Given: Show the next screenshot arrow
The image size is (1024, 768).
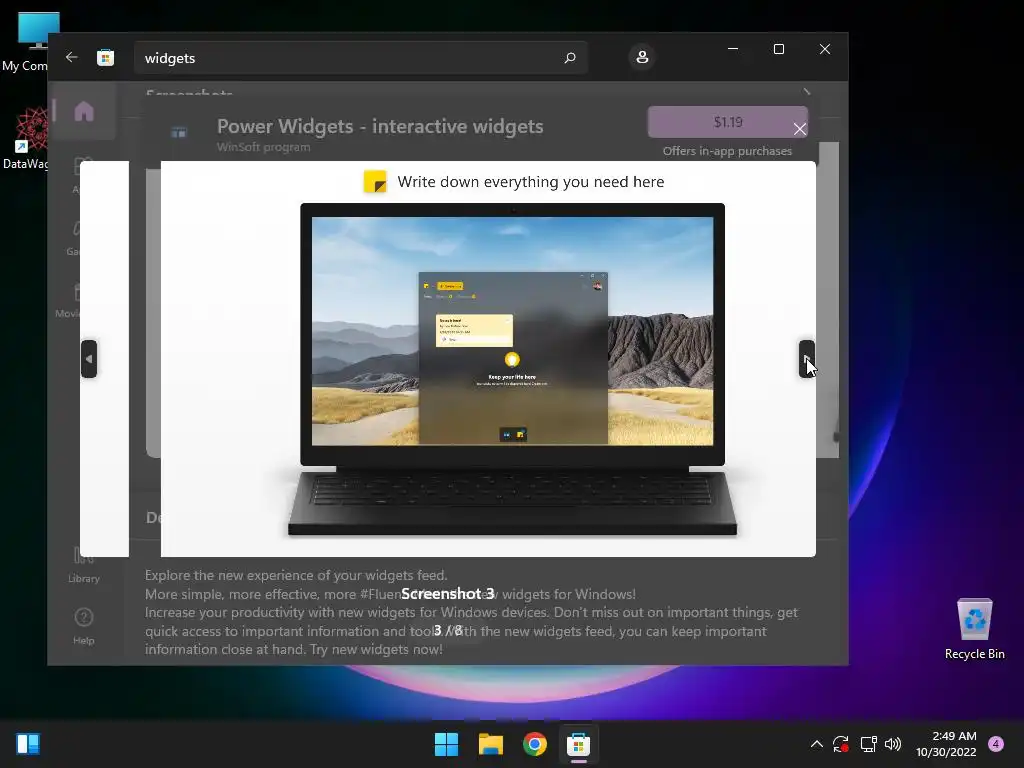Looking at the screenshot, I should coord(807,359).
